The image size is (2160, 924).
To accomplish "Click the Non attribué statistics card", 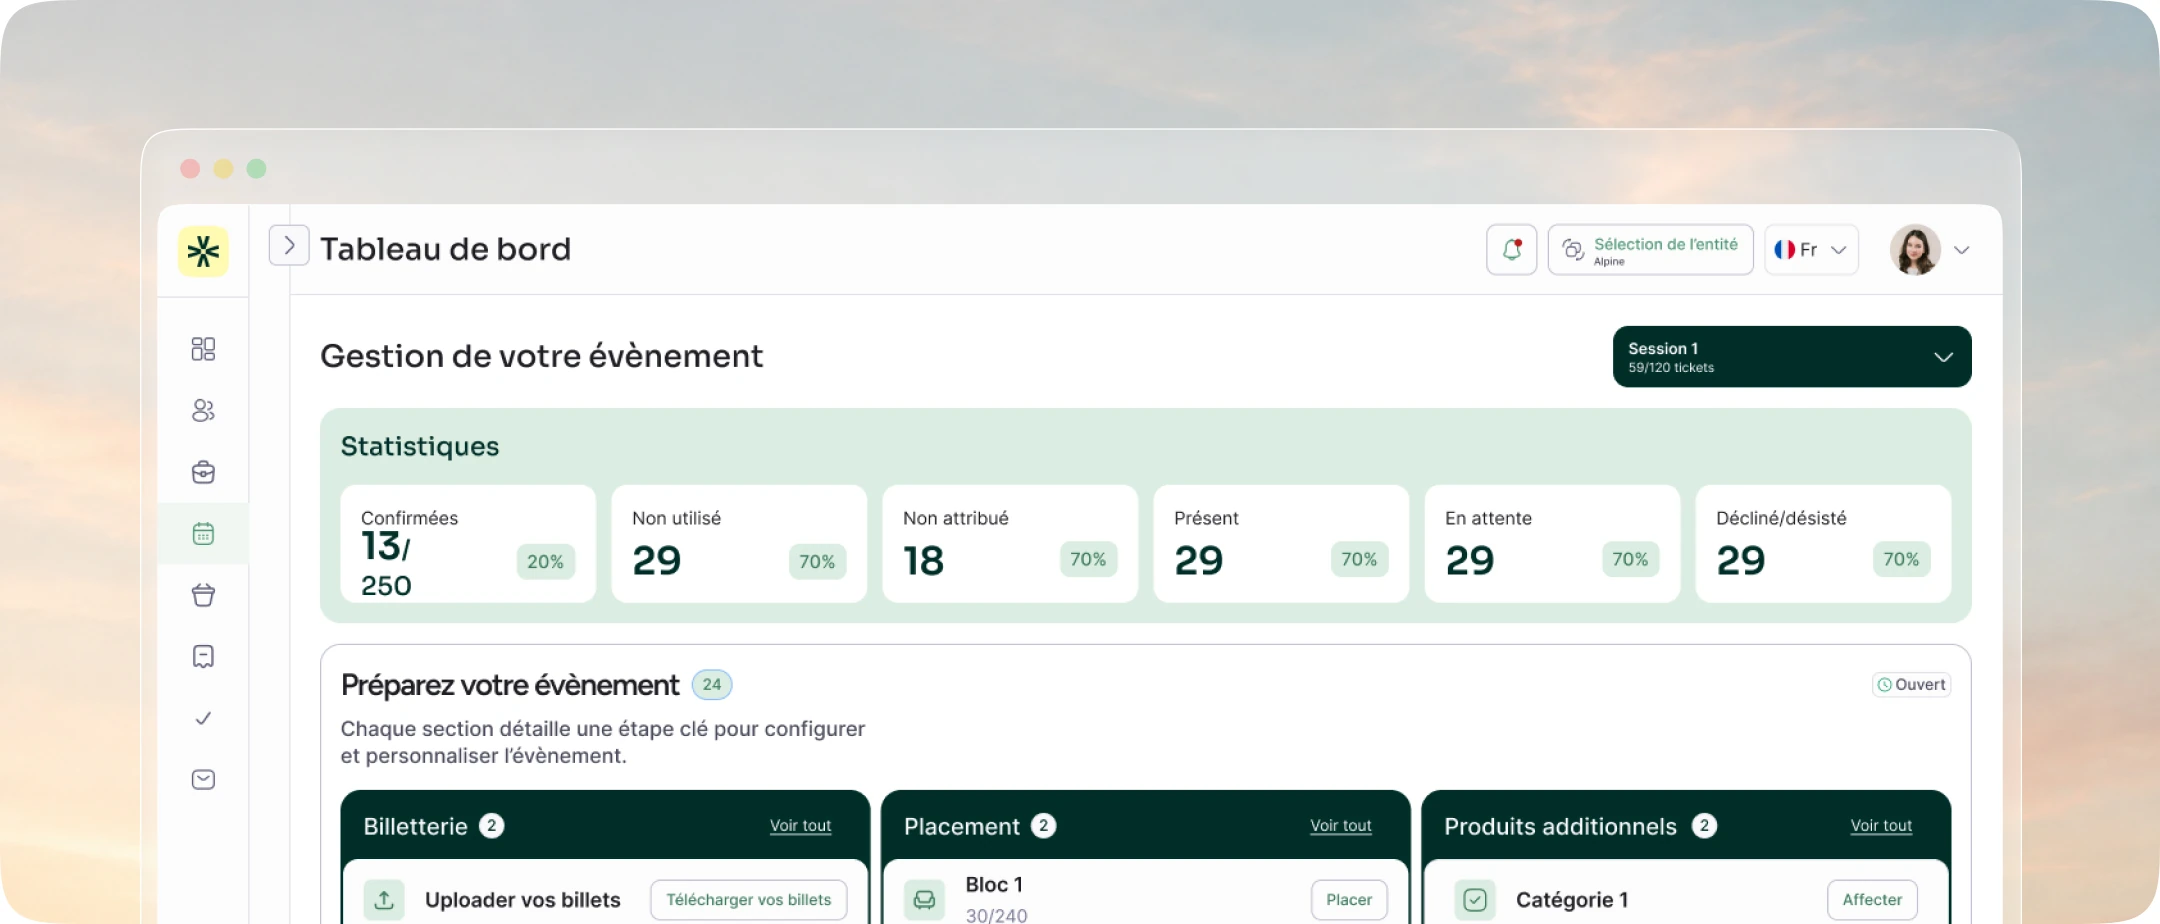I will (x=1010, y=544).
